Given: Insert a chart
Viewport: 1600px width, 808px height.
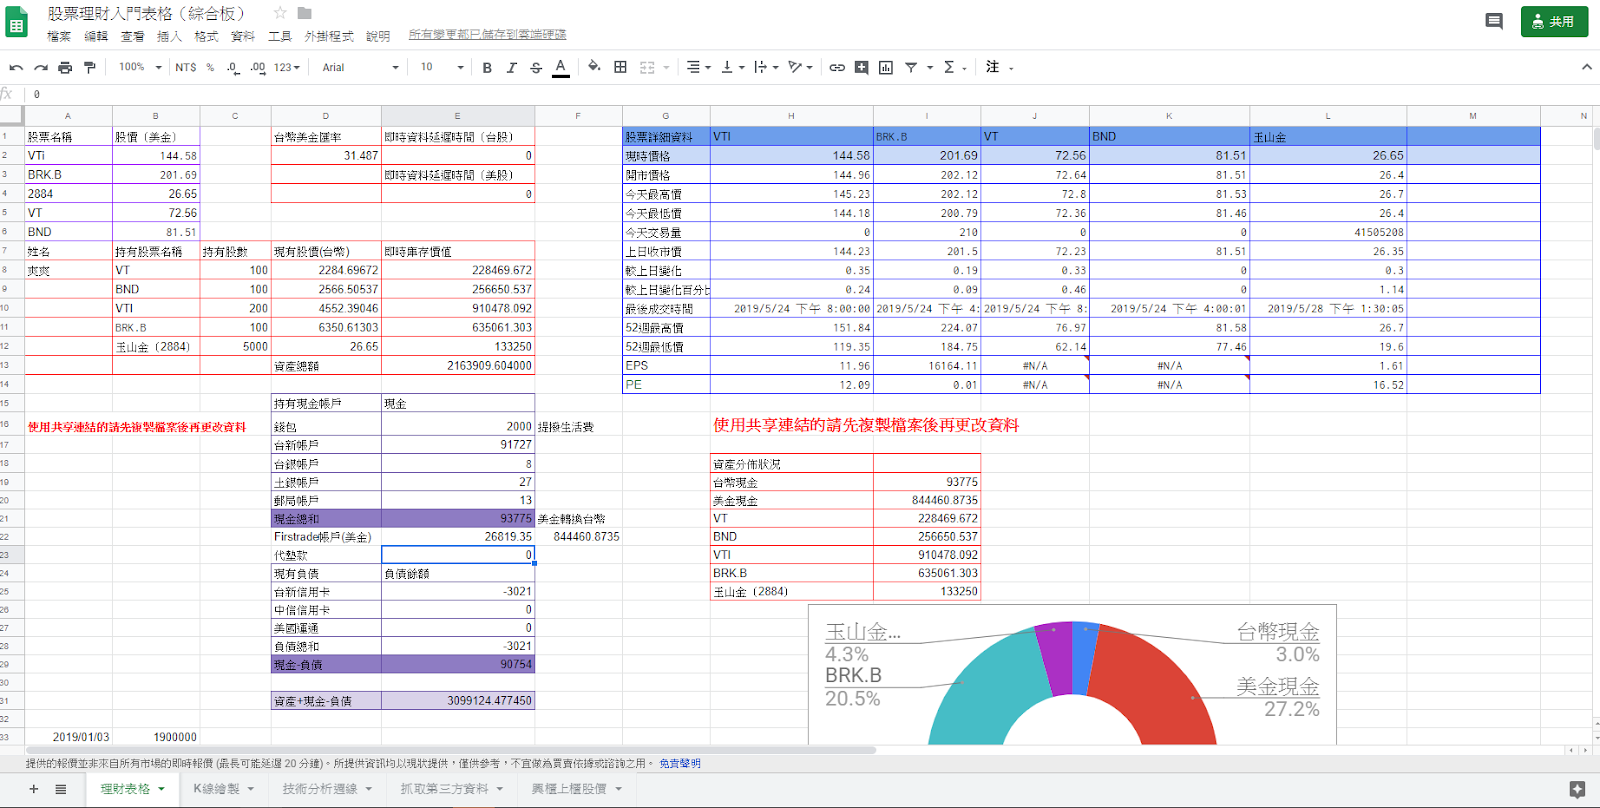Looking at the screenshot, I should [x=886, y=67].
